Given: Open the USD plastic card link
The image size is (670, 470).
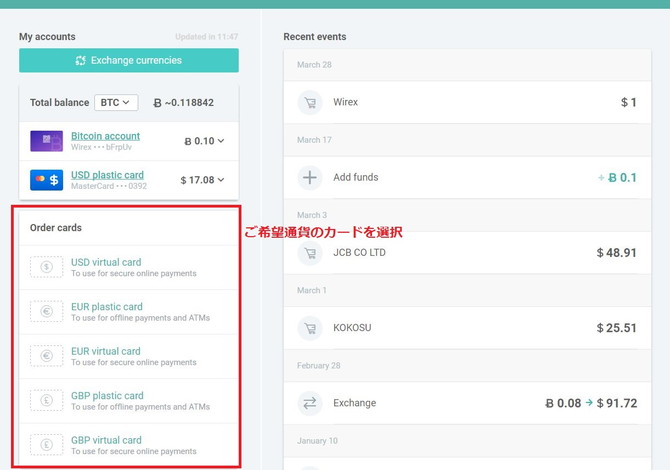Looking at the screenshot, I should point(107,175).
